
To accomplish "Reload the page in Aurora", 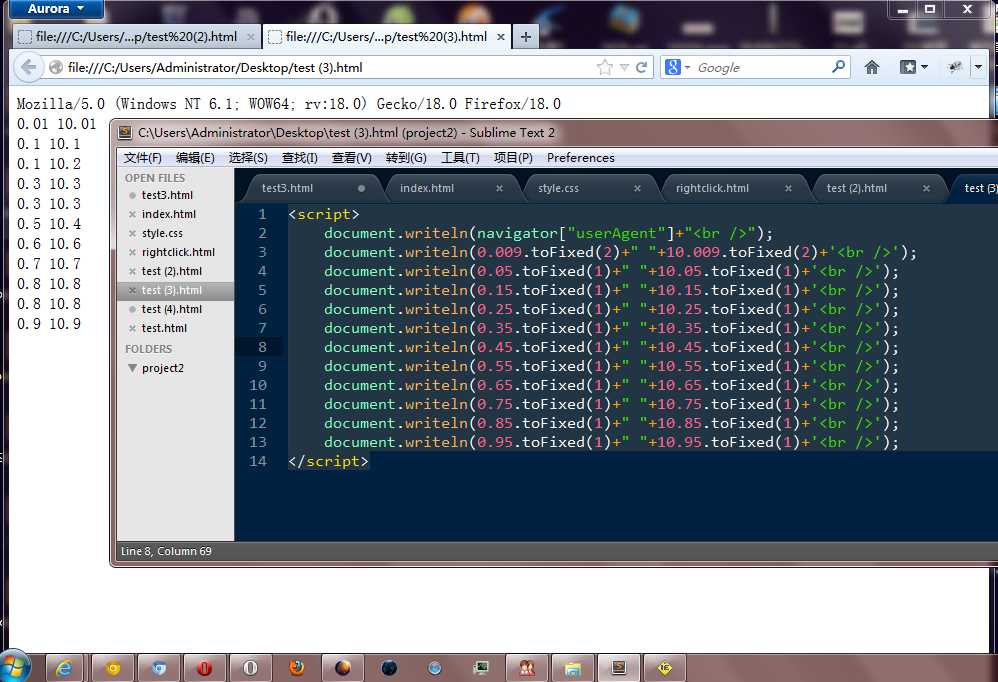I will 642,67.
